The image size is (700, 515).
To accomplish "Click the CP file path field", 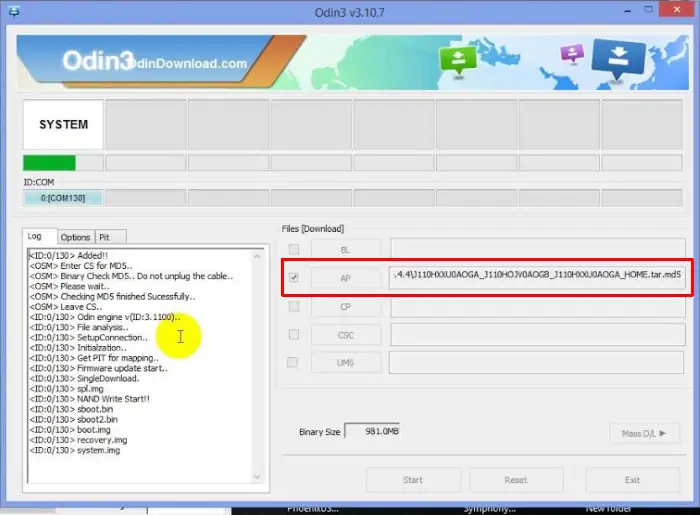I will pyautogui.click(x=538, y=307).
